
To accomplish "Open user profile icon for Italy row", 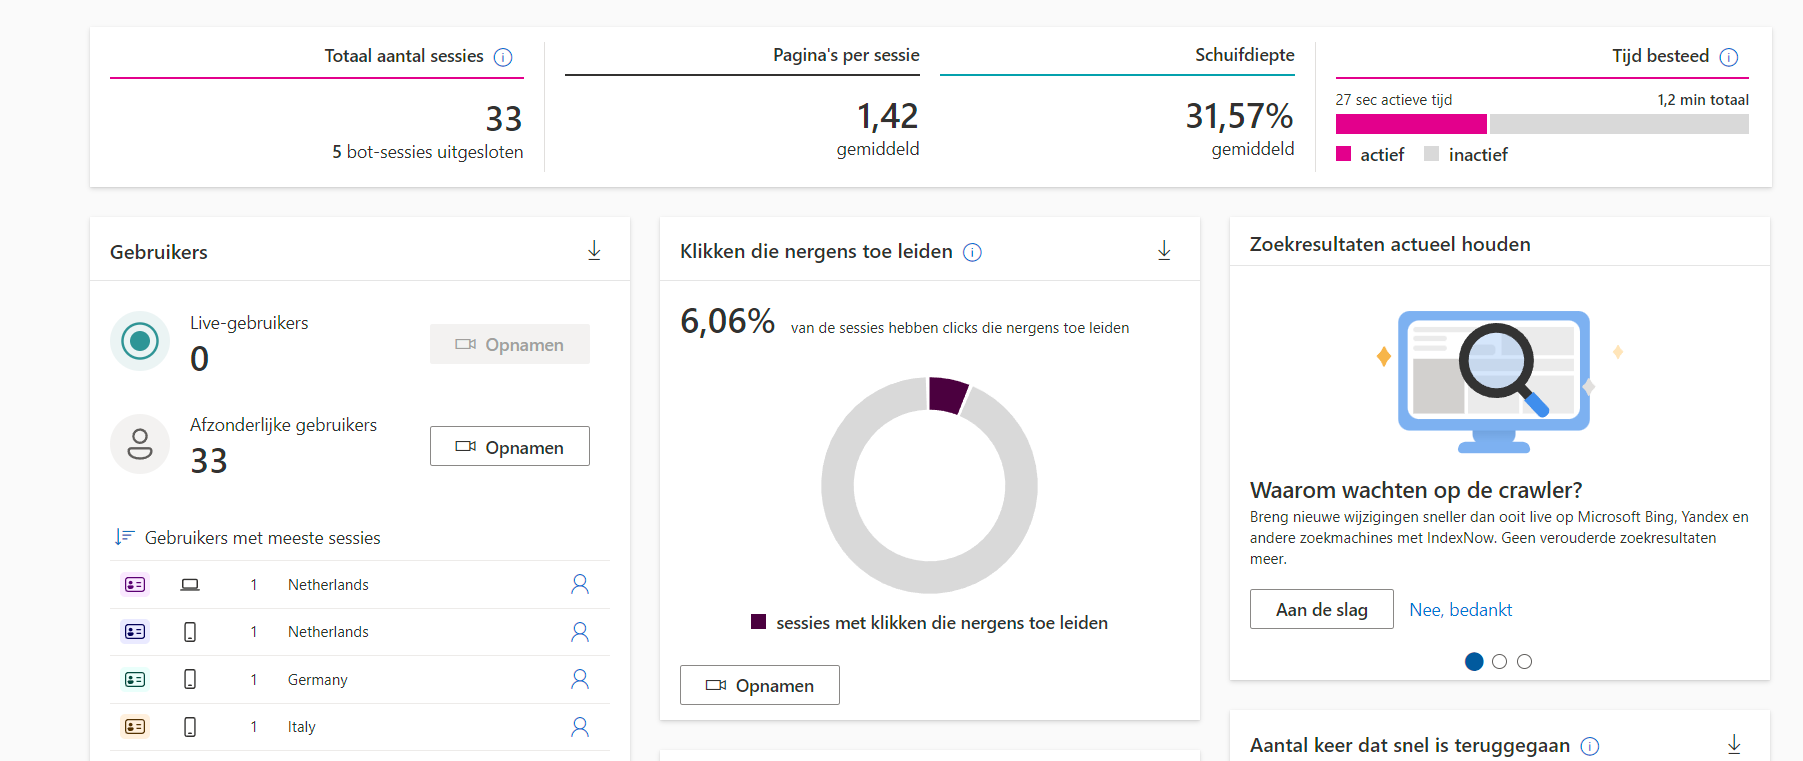I will [x=579, y=727].
